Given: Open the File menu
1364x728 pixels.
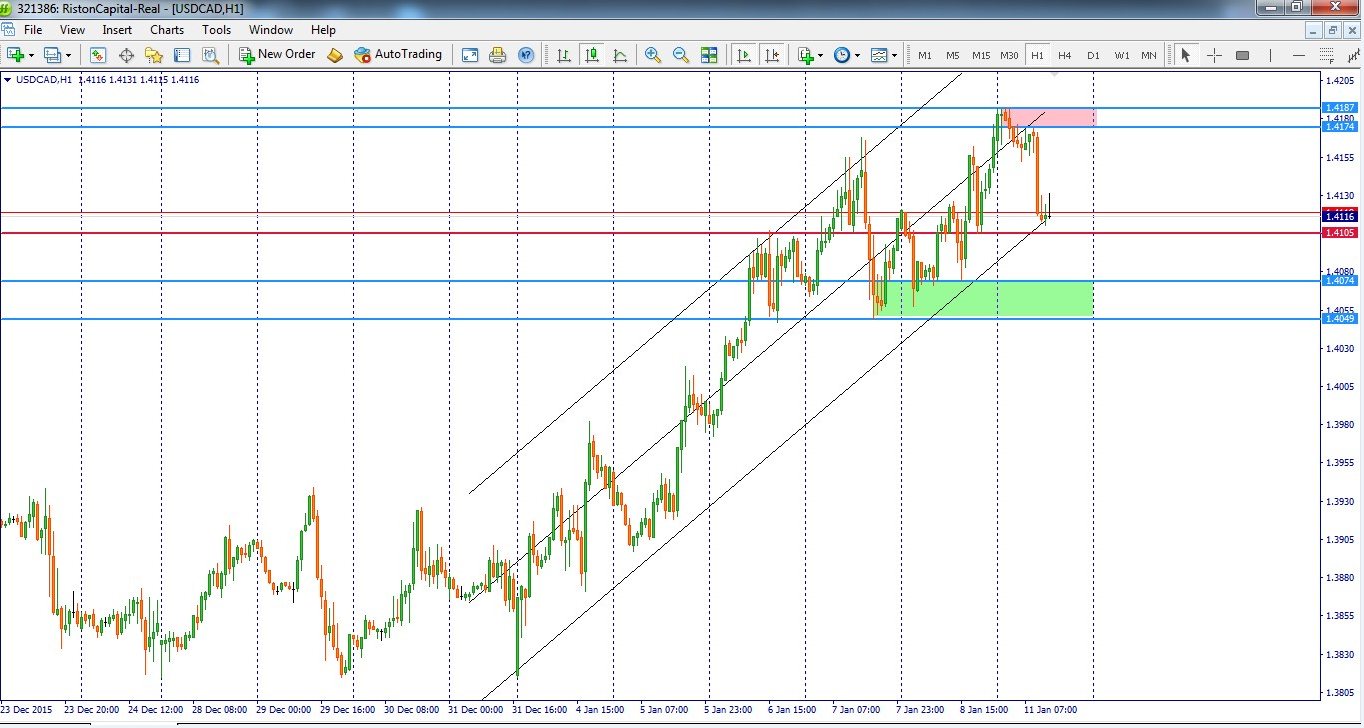Looking at the screenshot, I should tap(33, 30).
